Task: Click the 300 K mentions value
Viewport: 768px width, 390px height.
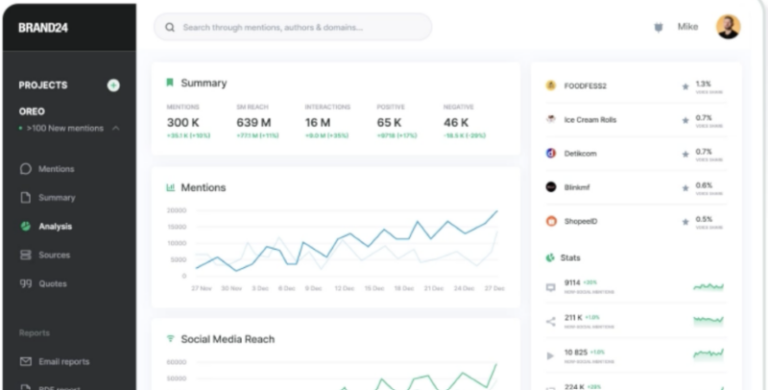Action: [183, 122]
